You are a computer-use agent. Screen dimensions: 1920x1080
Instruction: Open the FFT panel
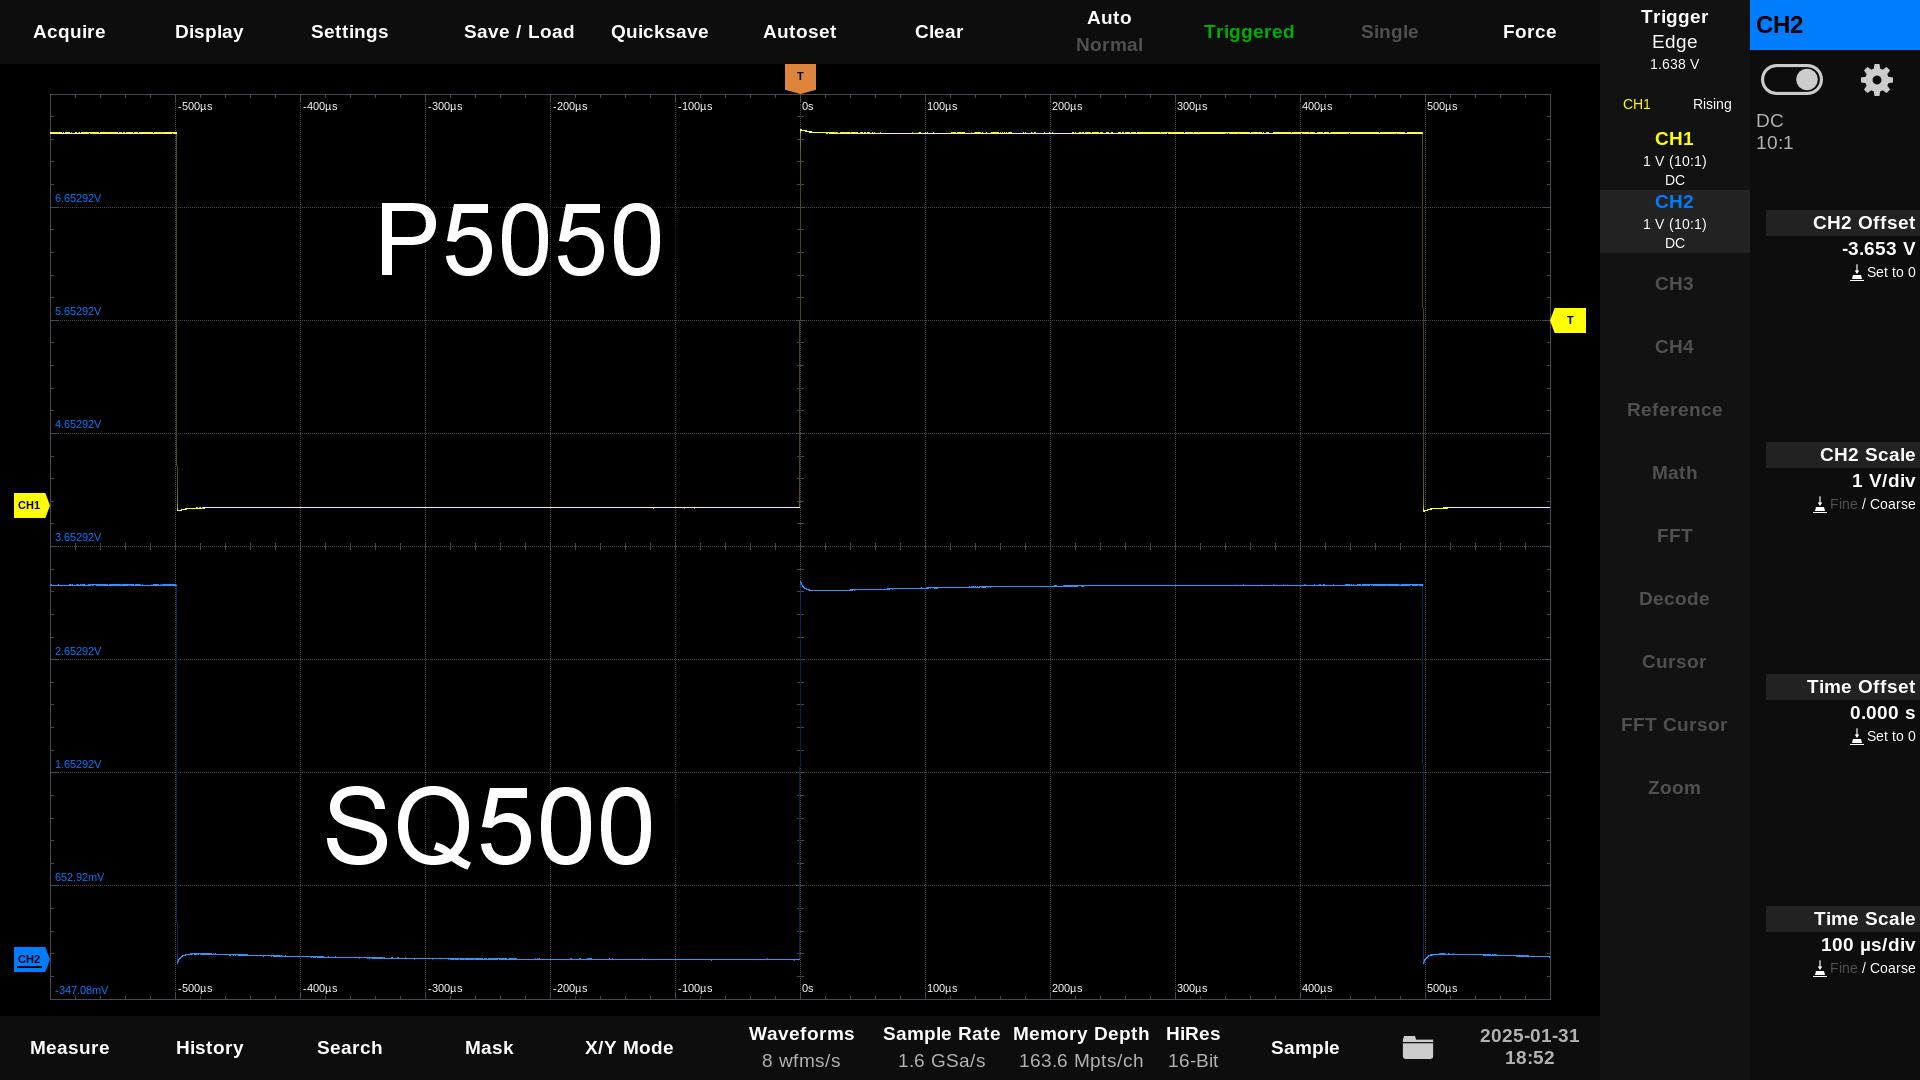point(1674,536)
